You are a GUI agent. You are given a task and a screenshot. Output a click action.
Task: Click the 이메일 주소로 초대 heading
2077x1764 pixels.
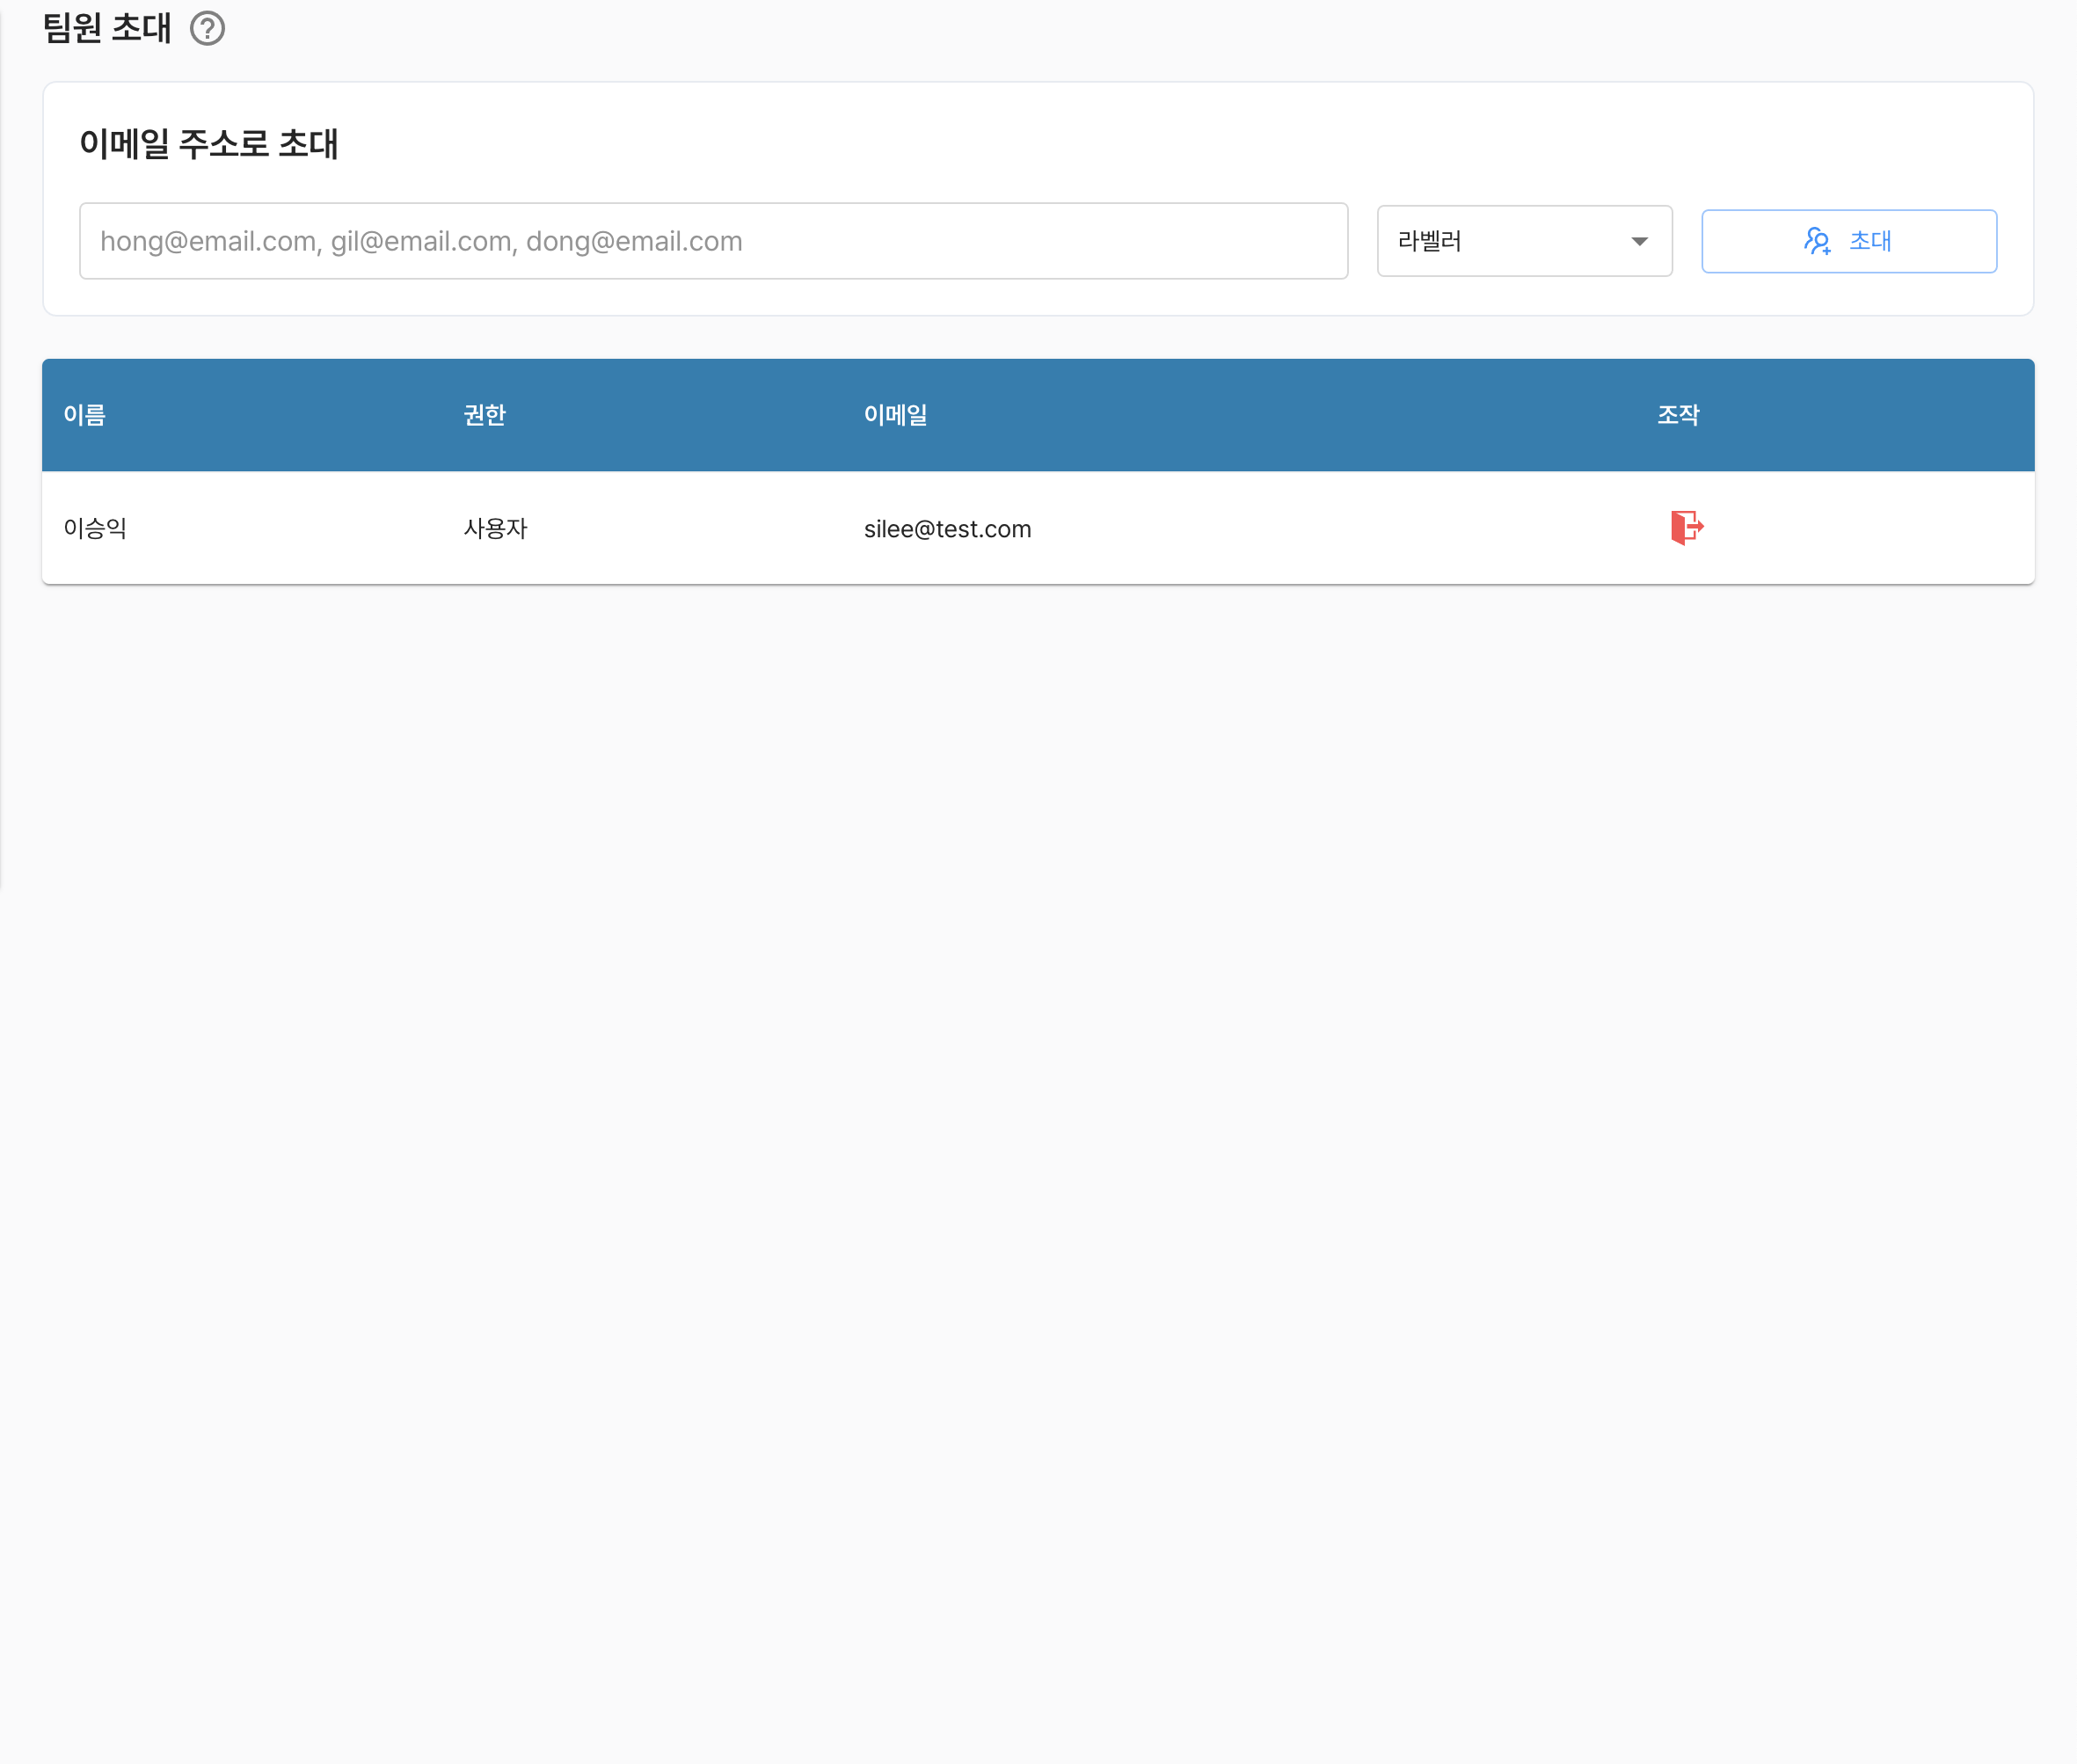pos(209,144)
